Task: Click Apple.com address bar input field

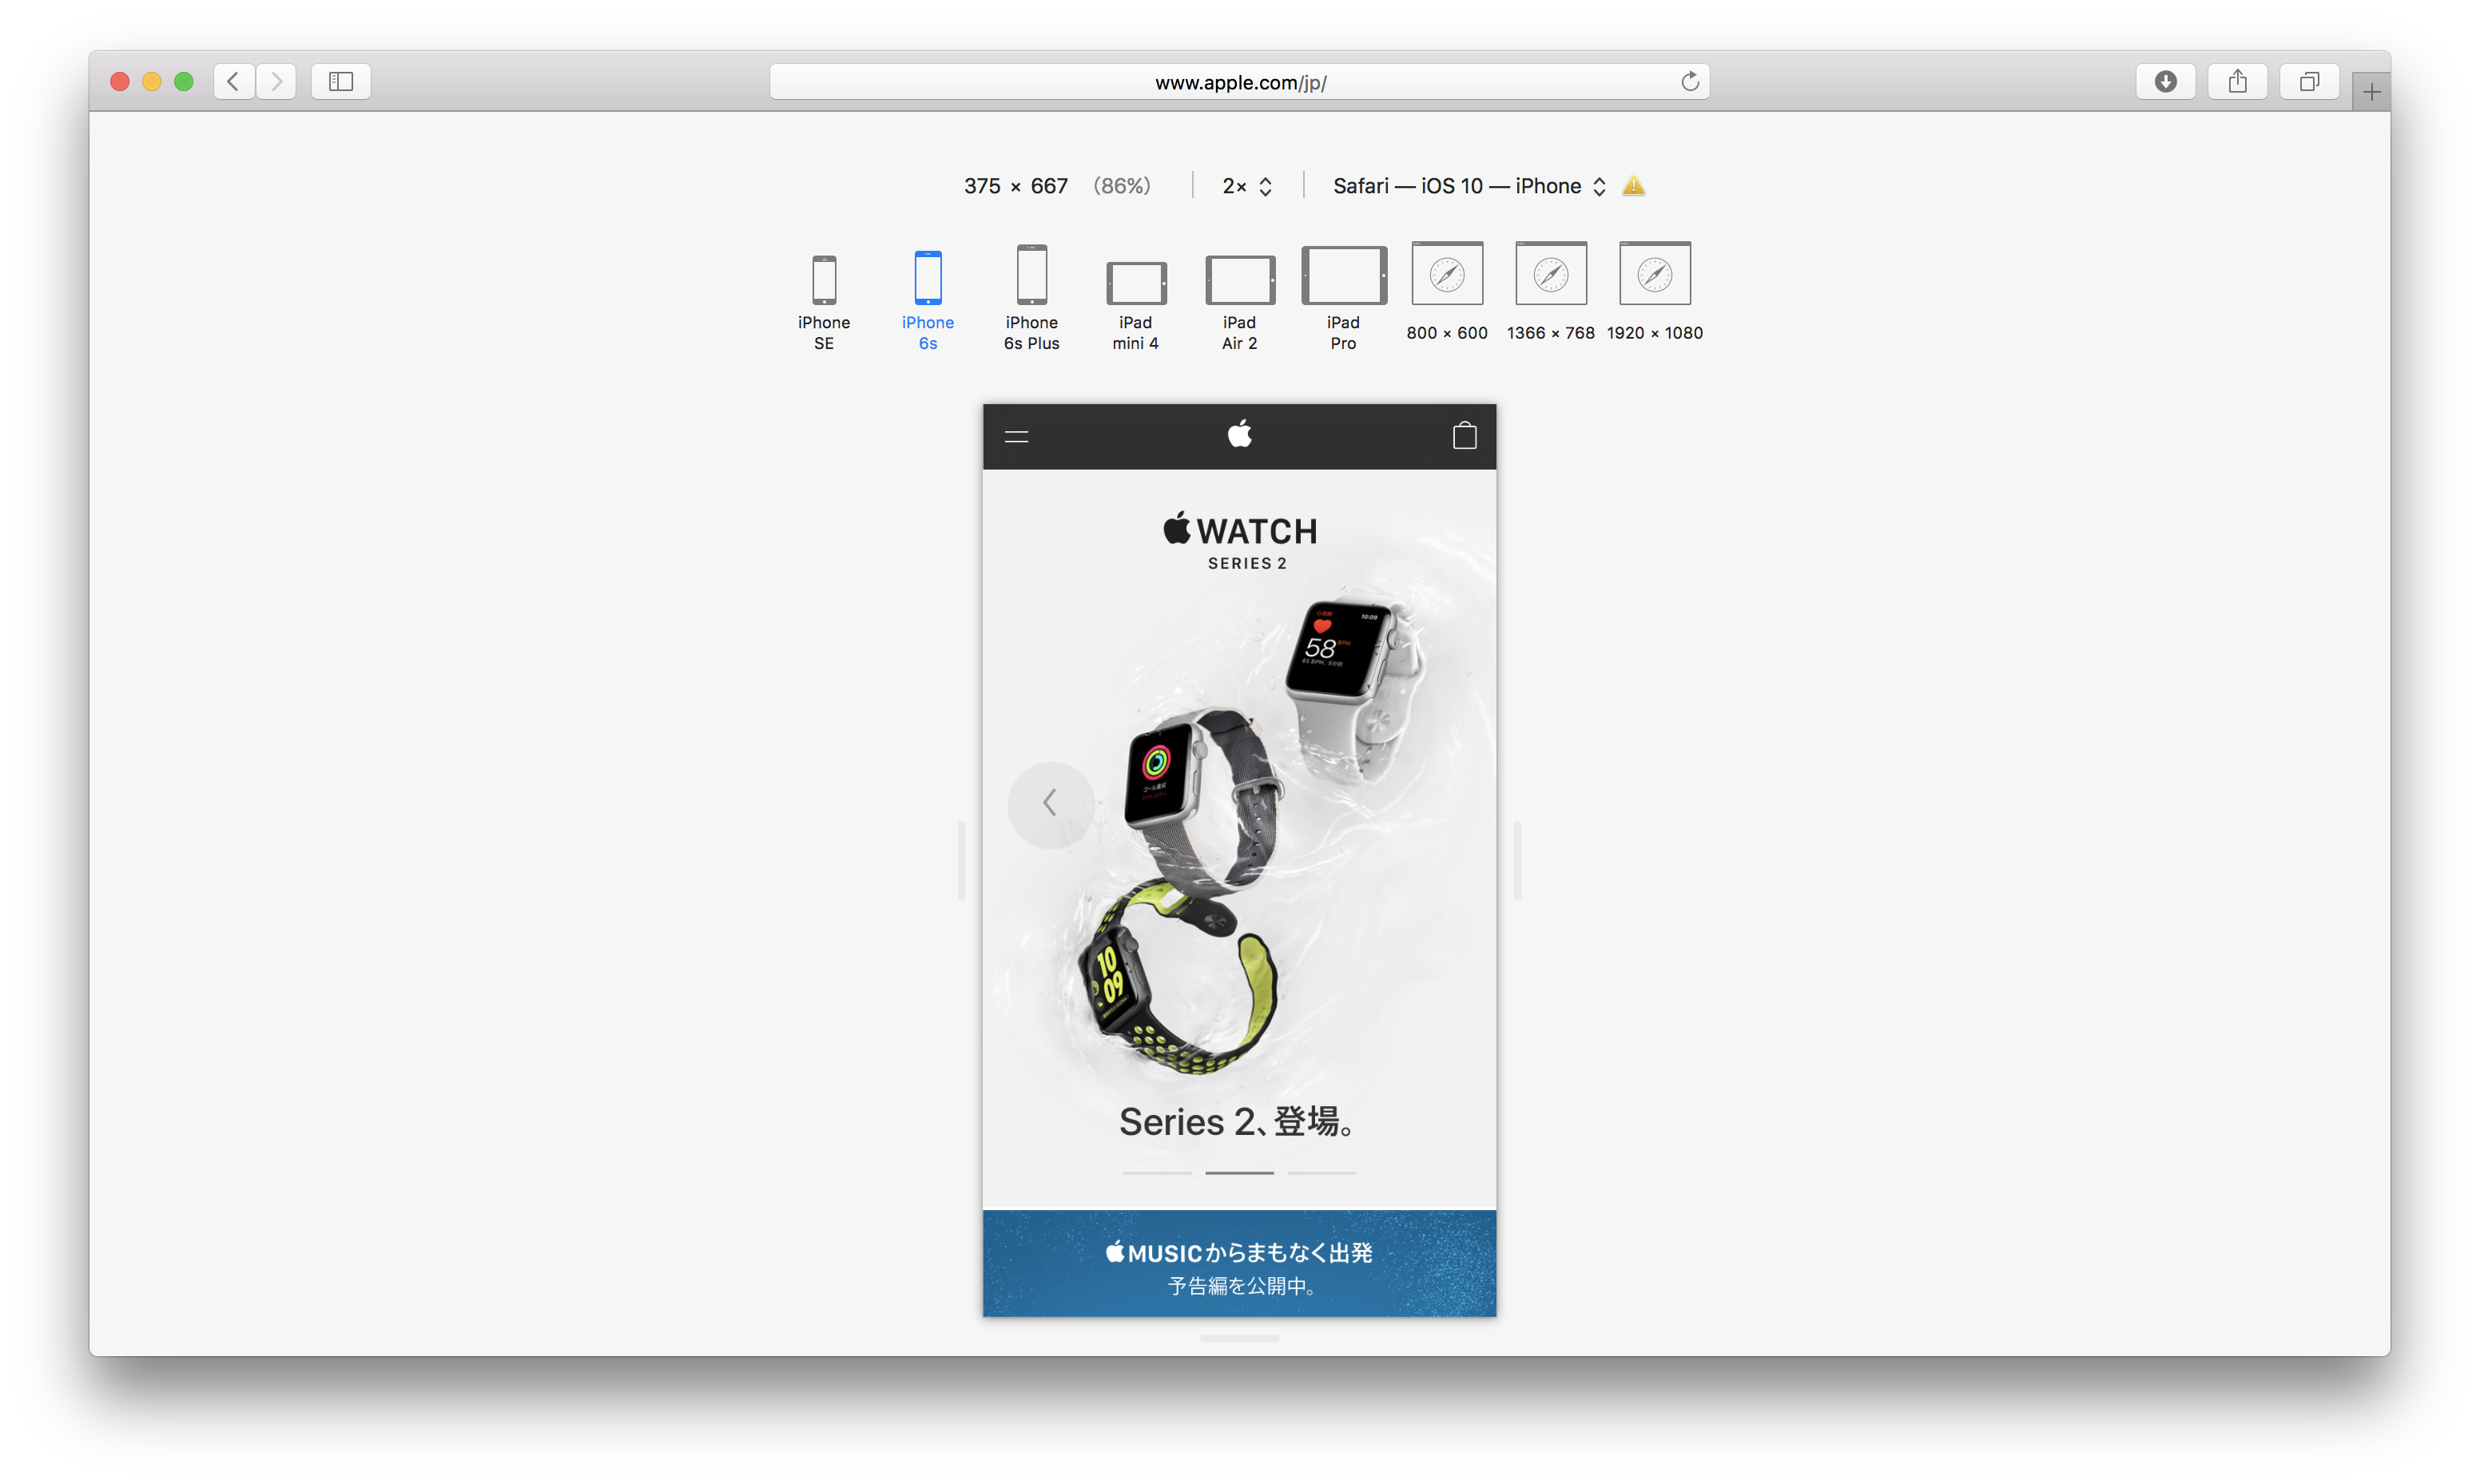Action: (1240, 80)
